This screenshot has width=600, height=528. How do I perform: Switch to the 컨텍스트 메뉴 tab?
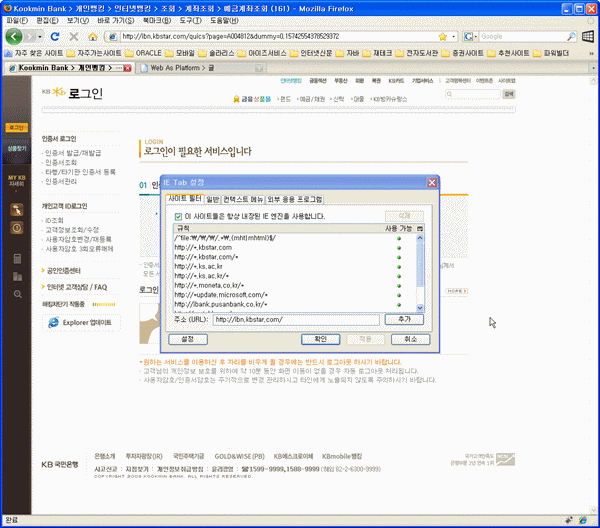click(243, 199)
